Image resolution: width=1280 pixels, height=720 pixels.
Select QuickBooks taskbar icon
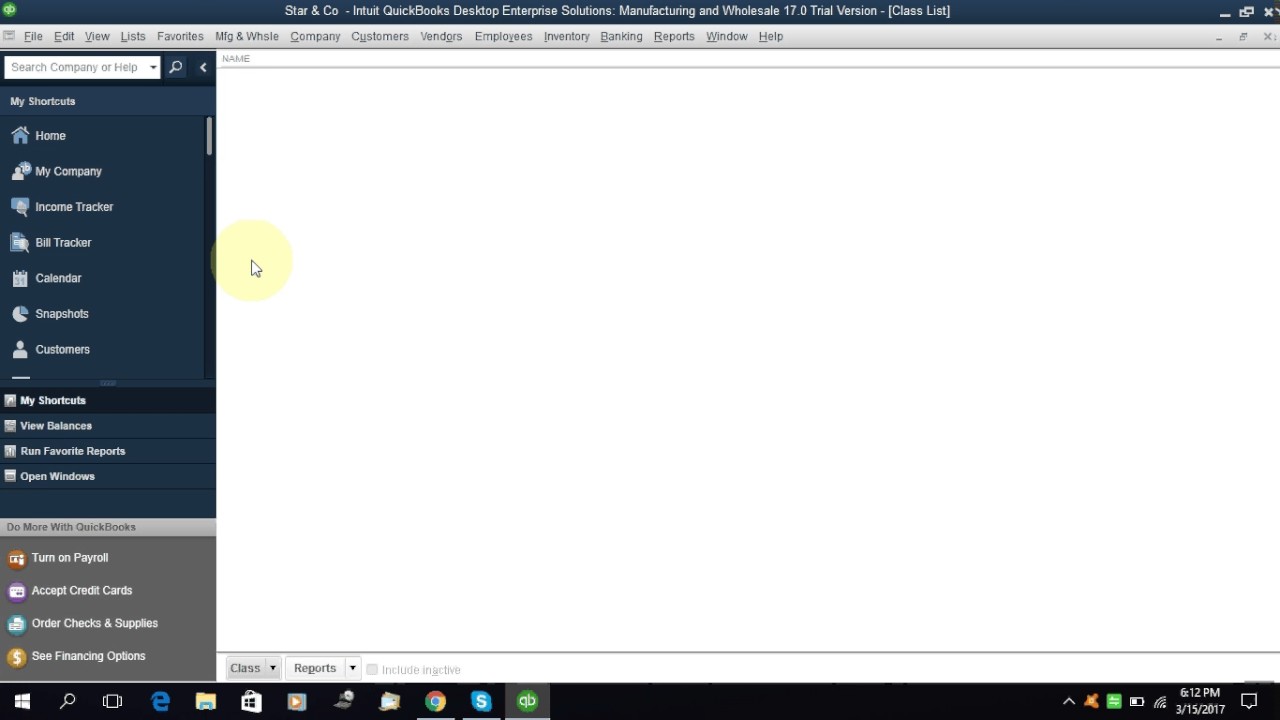[x=527, y=702]
